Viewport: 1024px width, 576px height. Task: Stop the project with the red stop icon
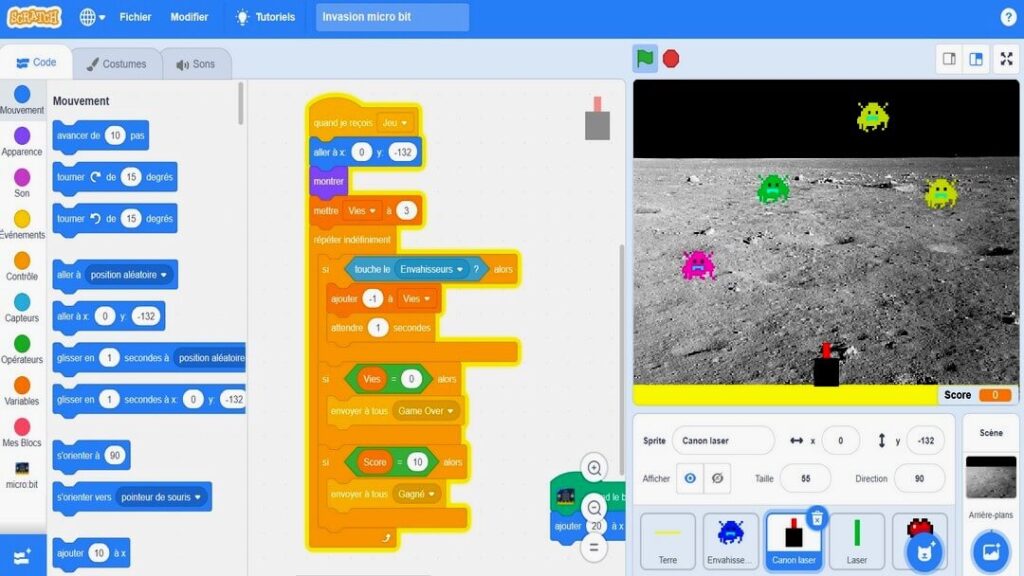click(x=670, y=59)
